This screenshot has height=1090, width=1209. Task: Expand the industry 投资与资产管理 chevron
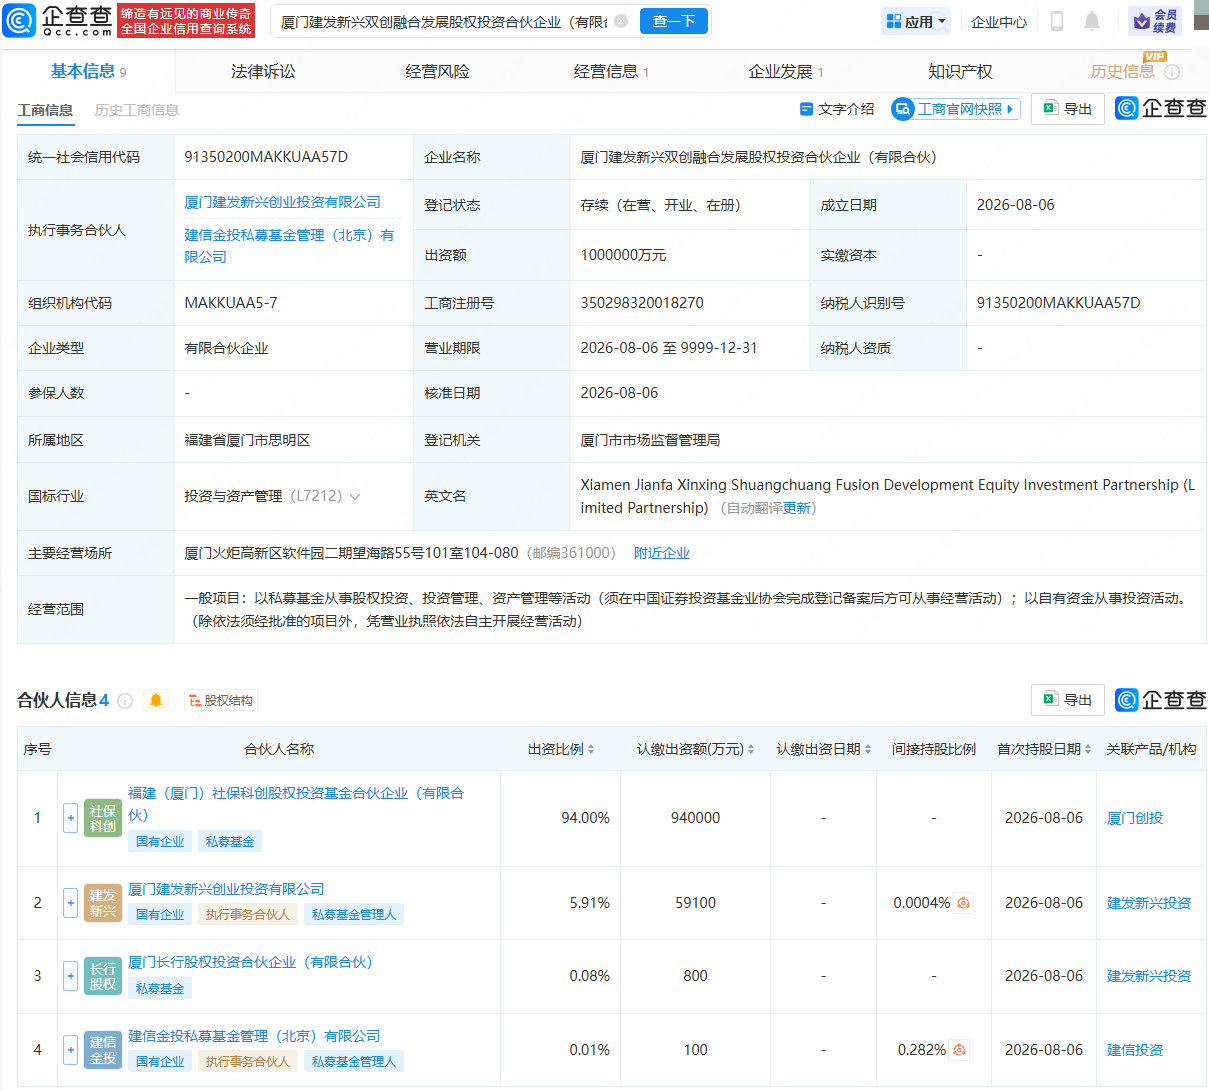point(354,497)
